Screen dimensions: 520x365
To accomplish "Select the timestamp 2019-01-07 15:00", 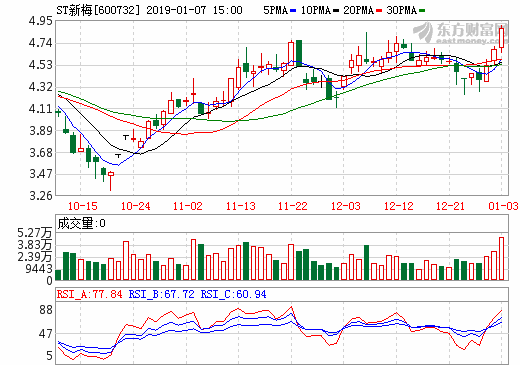I will [x=194, y=10].
